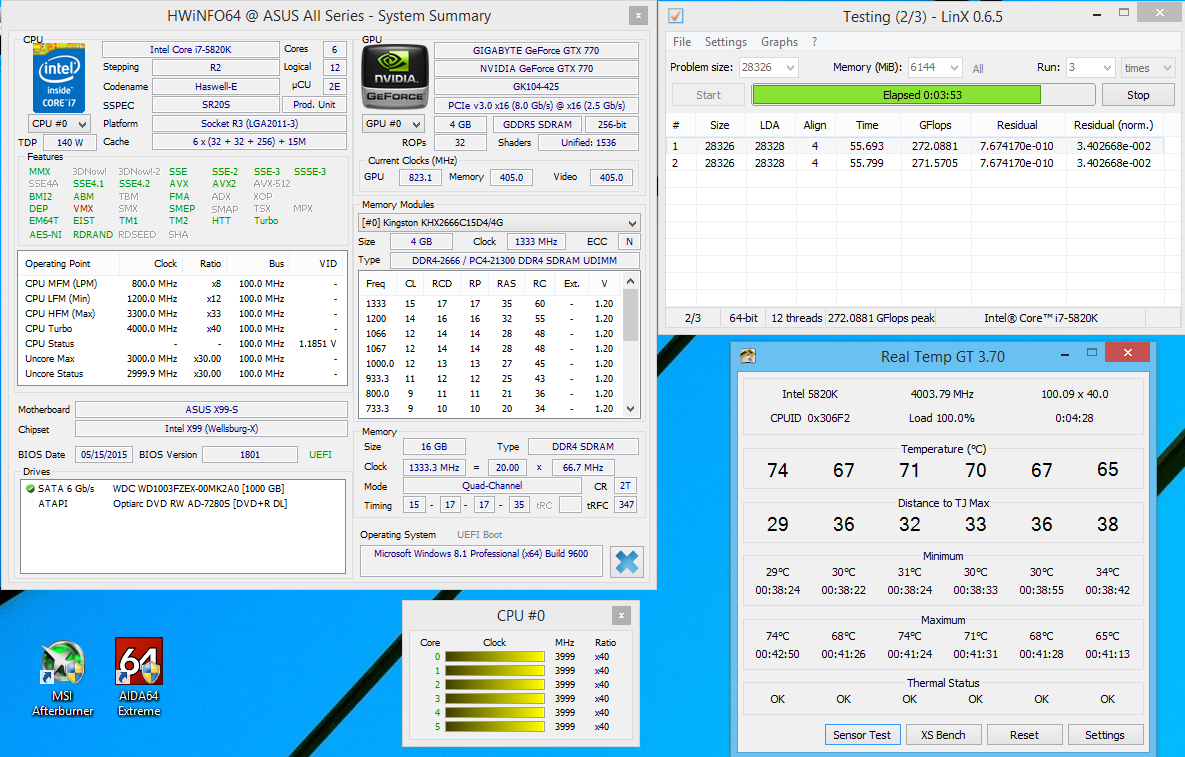Run XS Bench in Real Temp
Image resolution: width=1185 pixels, height=757 pixels.
click(942, 734)
